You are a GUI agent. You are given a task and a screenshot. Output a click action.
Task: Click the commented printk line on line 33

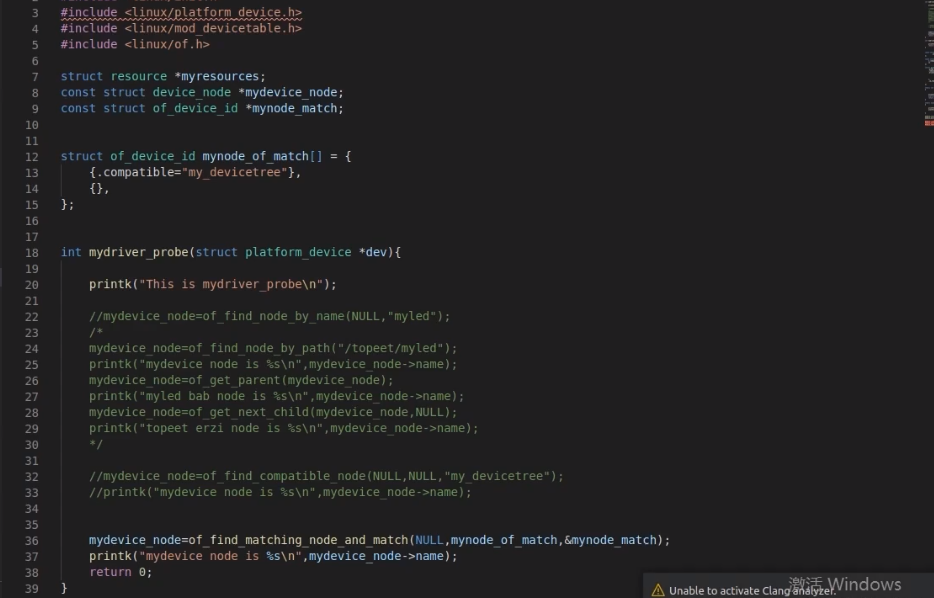[280, 493]
